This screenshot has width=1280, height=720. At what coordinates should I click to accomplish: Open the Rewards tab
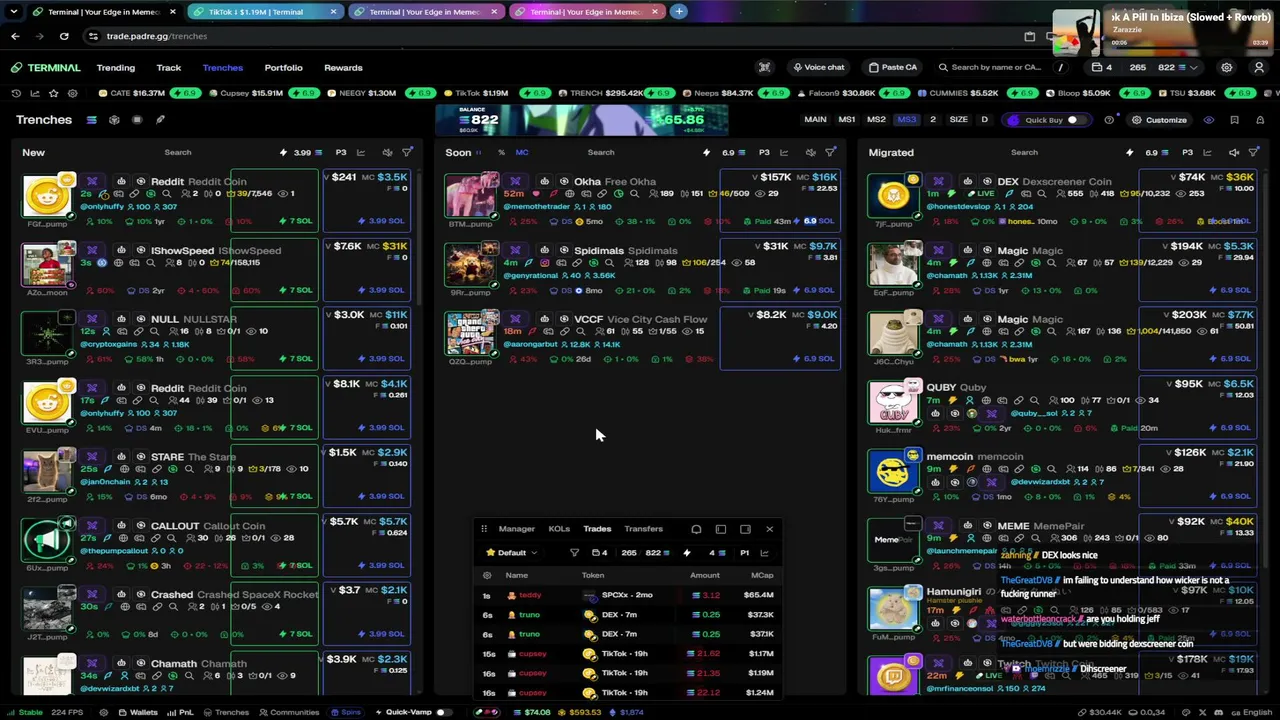(x=343, y=68)
